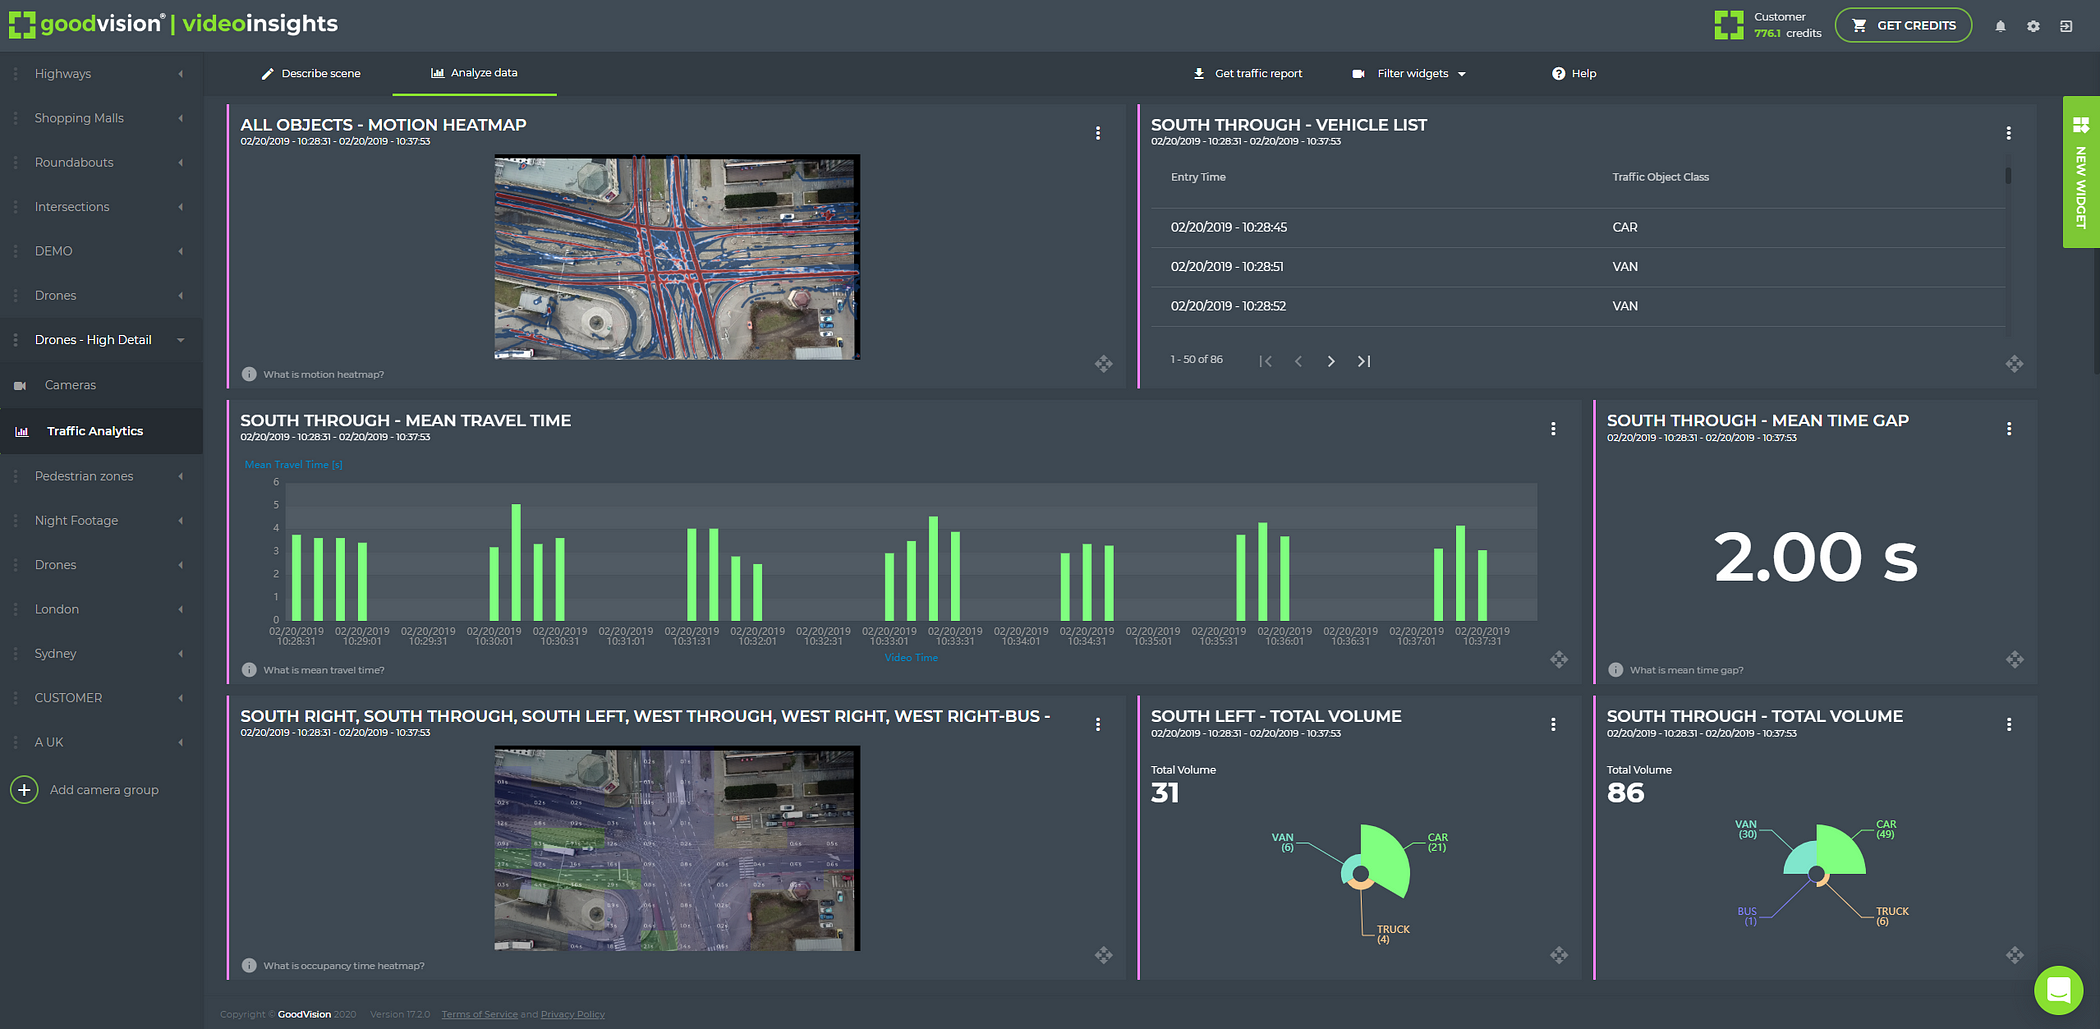The image size is (2100, 1029).
Task: Jump to last page of vehicle list
Action: coord(1364,361)
